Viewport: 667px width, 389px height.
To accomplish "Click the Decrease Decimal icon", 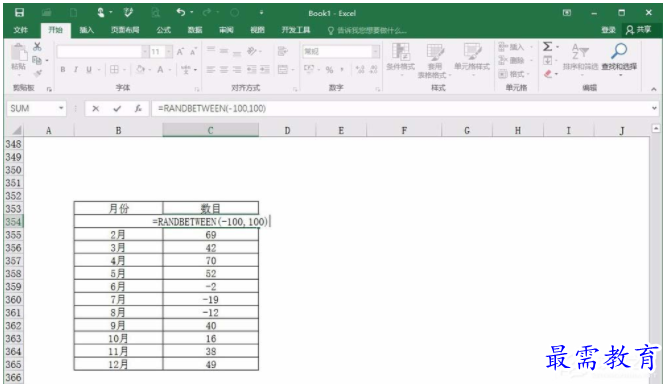I will click(x=373, y=69).
